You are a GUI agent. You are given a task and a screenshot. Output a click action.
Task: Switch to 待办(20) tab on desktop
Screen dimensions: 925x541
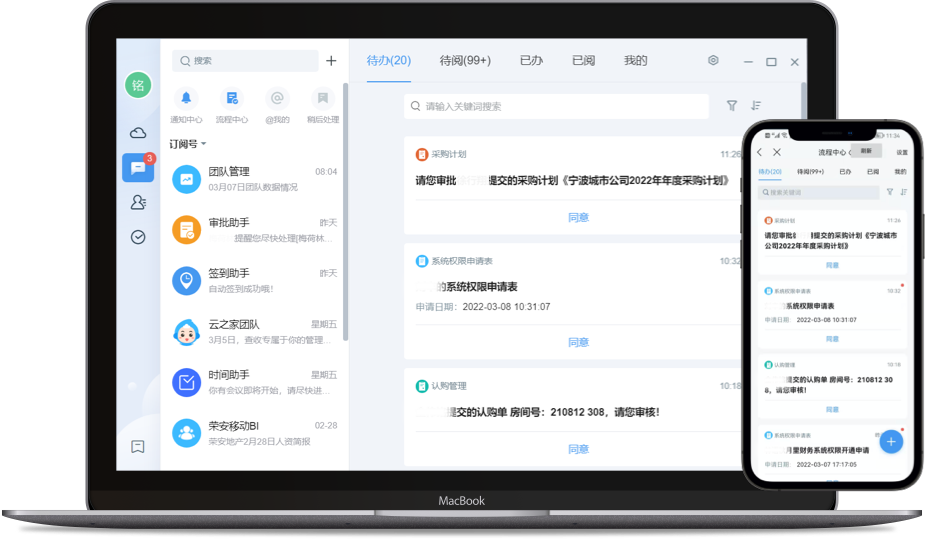(389, 60)
